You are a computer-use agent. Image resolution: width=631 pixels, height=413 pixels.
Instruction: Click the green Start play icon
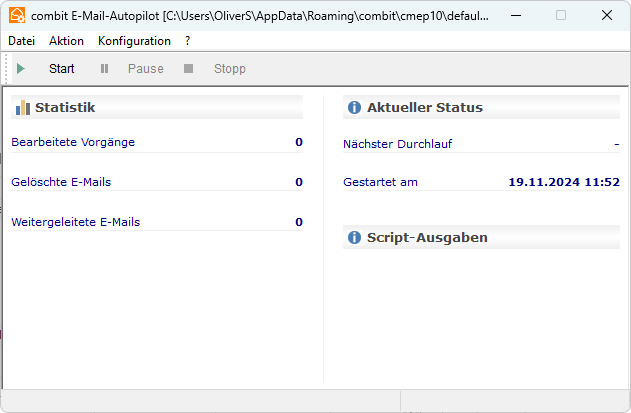click(x=21, y=69)
